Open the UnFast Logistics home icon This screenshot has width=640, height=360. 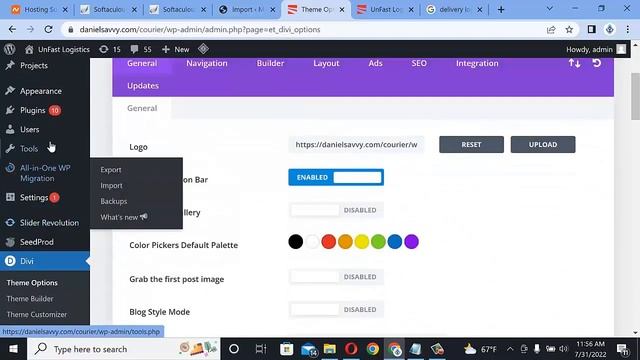pos(29,49)
